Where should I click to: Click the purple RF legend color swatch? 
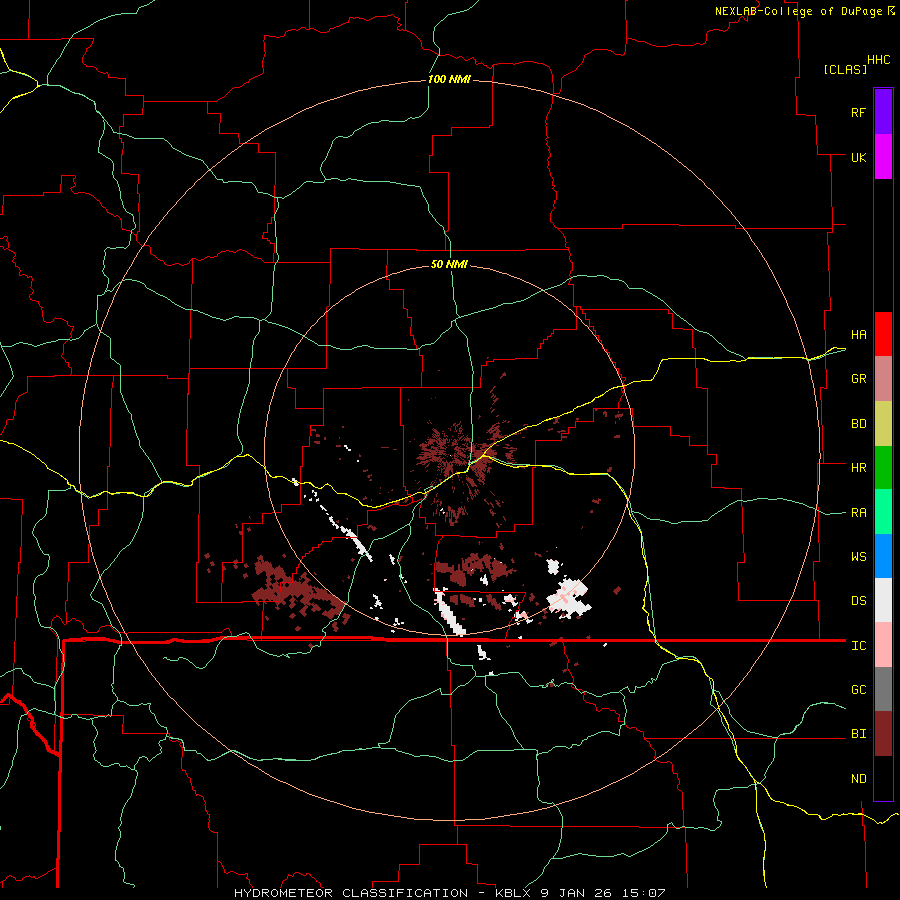click(x=883, y=112)
